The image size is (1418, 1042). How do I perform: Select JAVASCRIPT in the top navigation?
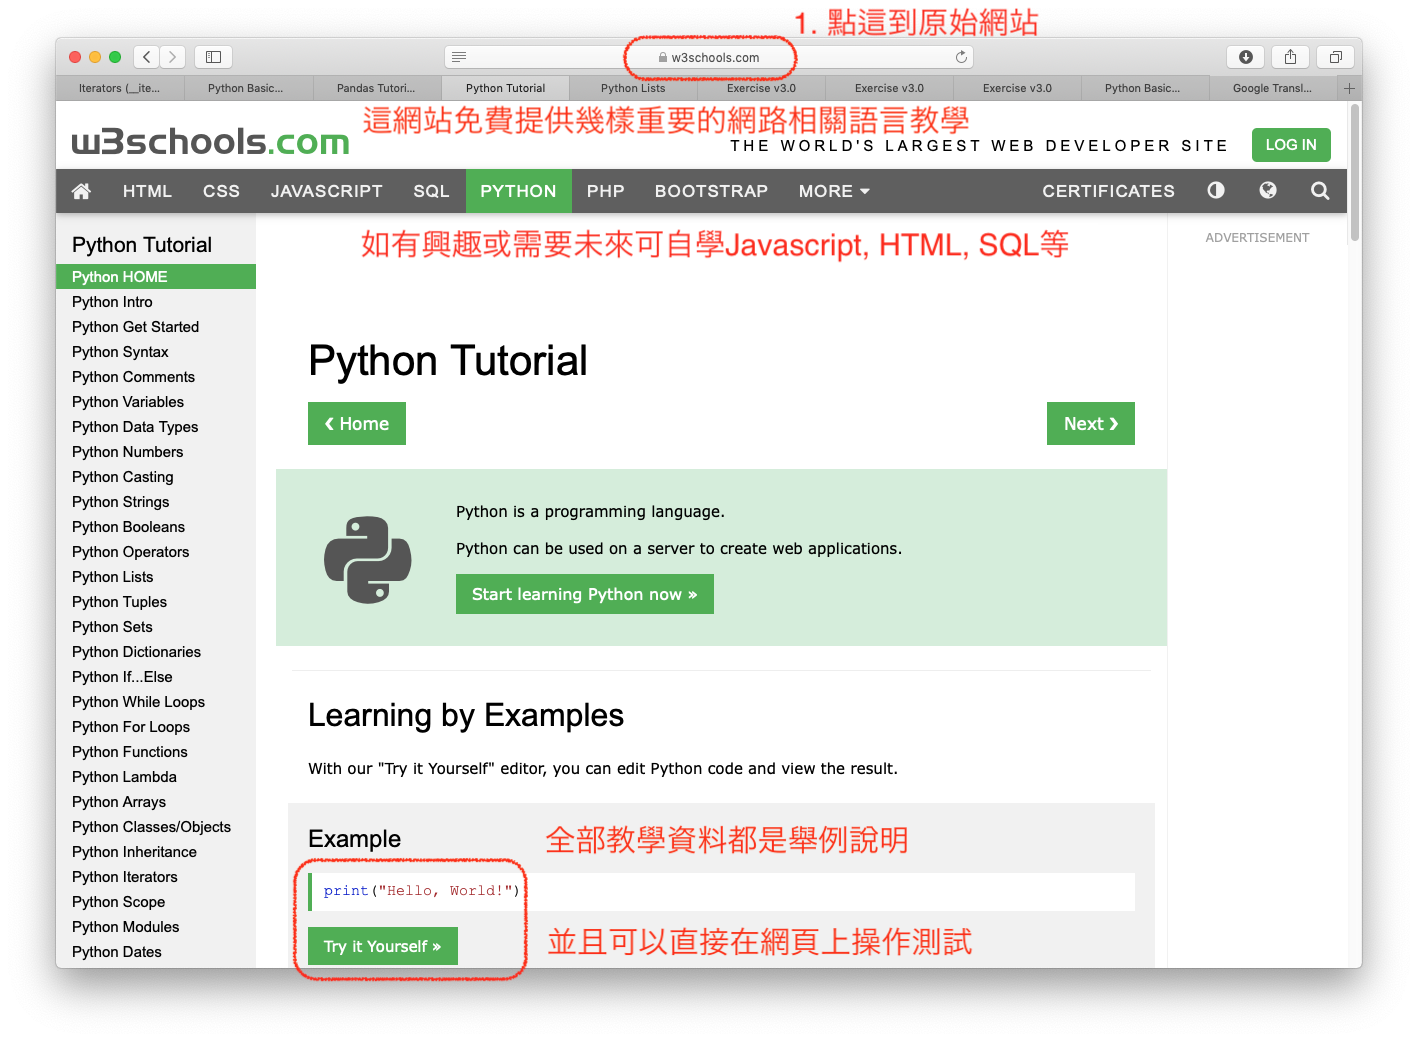coord(327,191)
